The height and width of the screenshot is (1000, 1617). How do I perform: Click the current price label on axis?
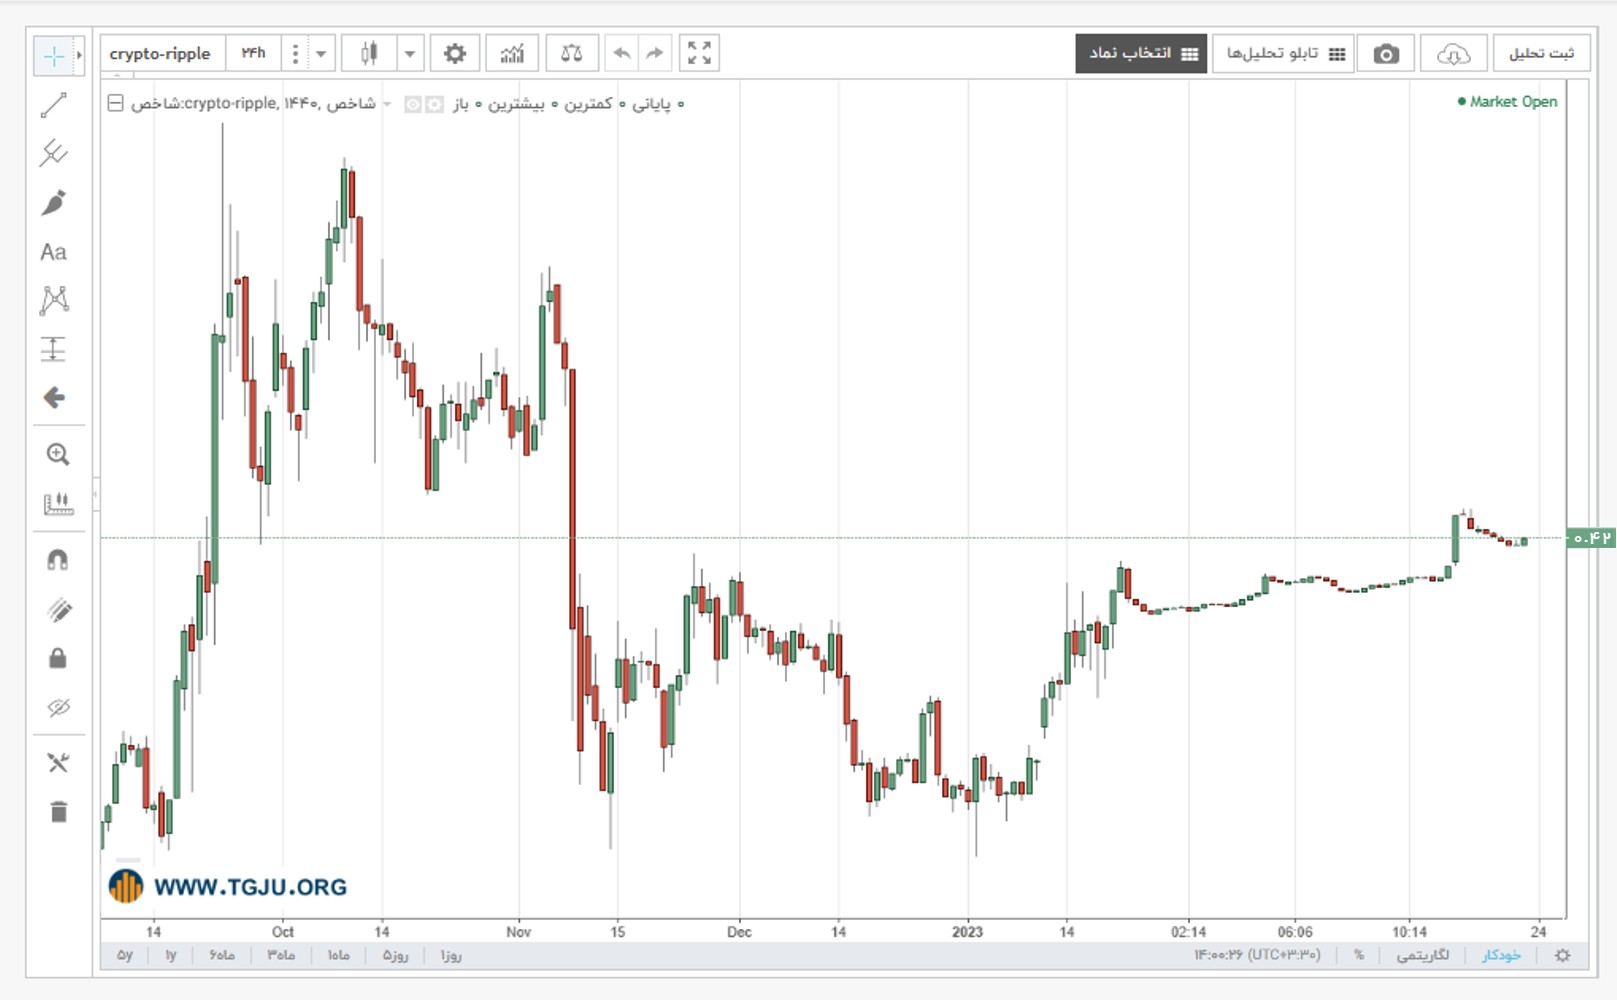point(1591,538)
